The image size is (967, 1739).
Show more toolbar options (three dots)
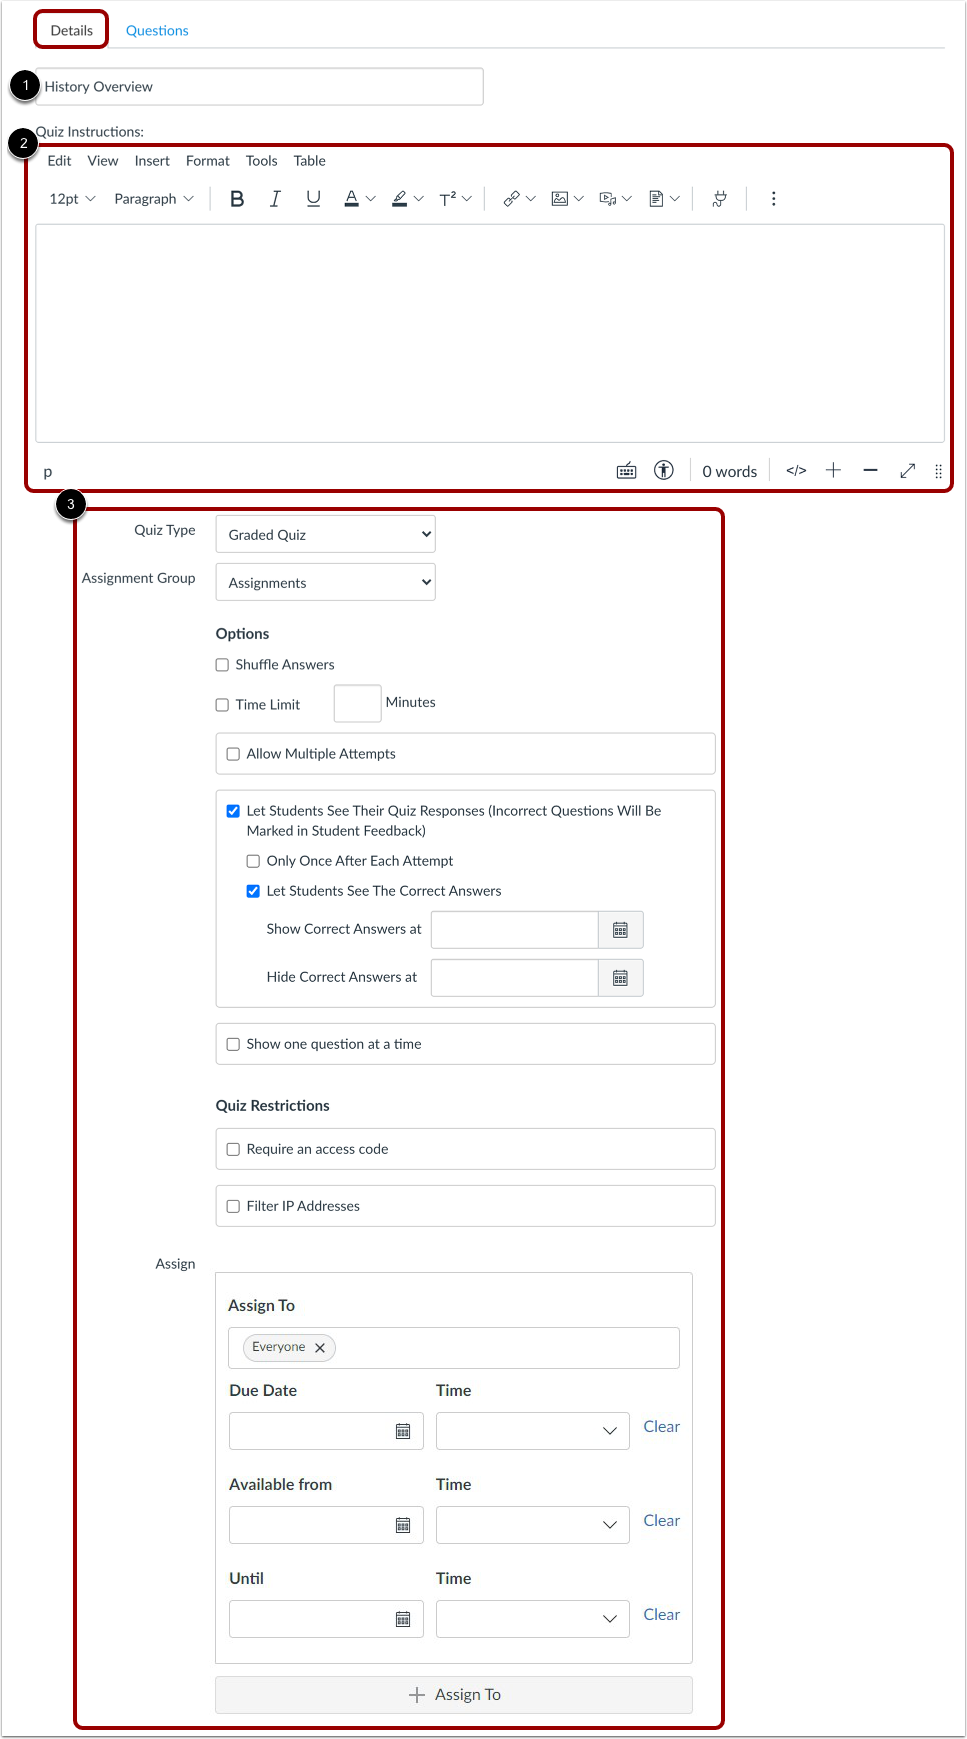click(773, 199)
